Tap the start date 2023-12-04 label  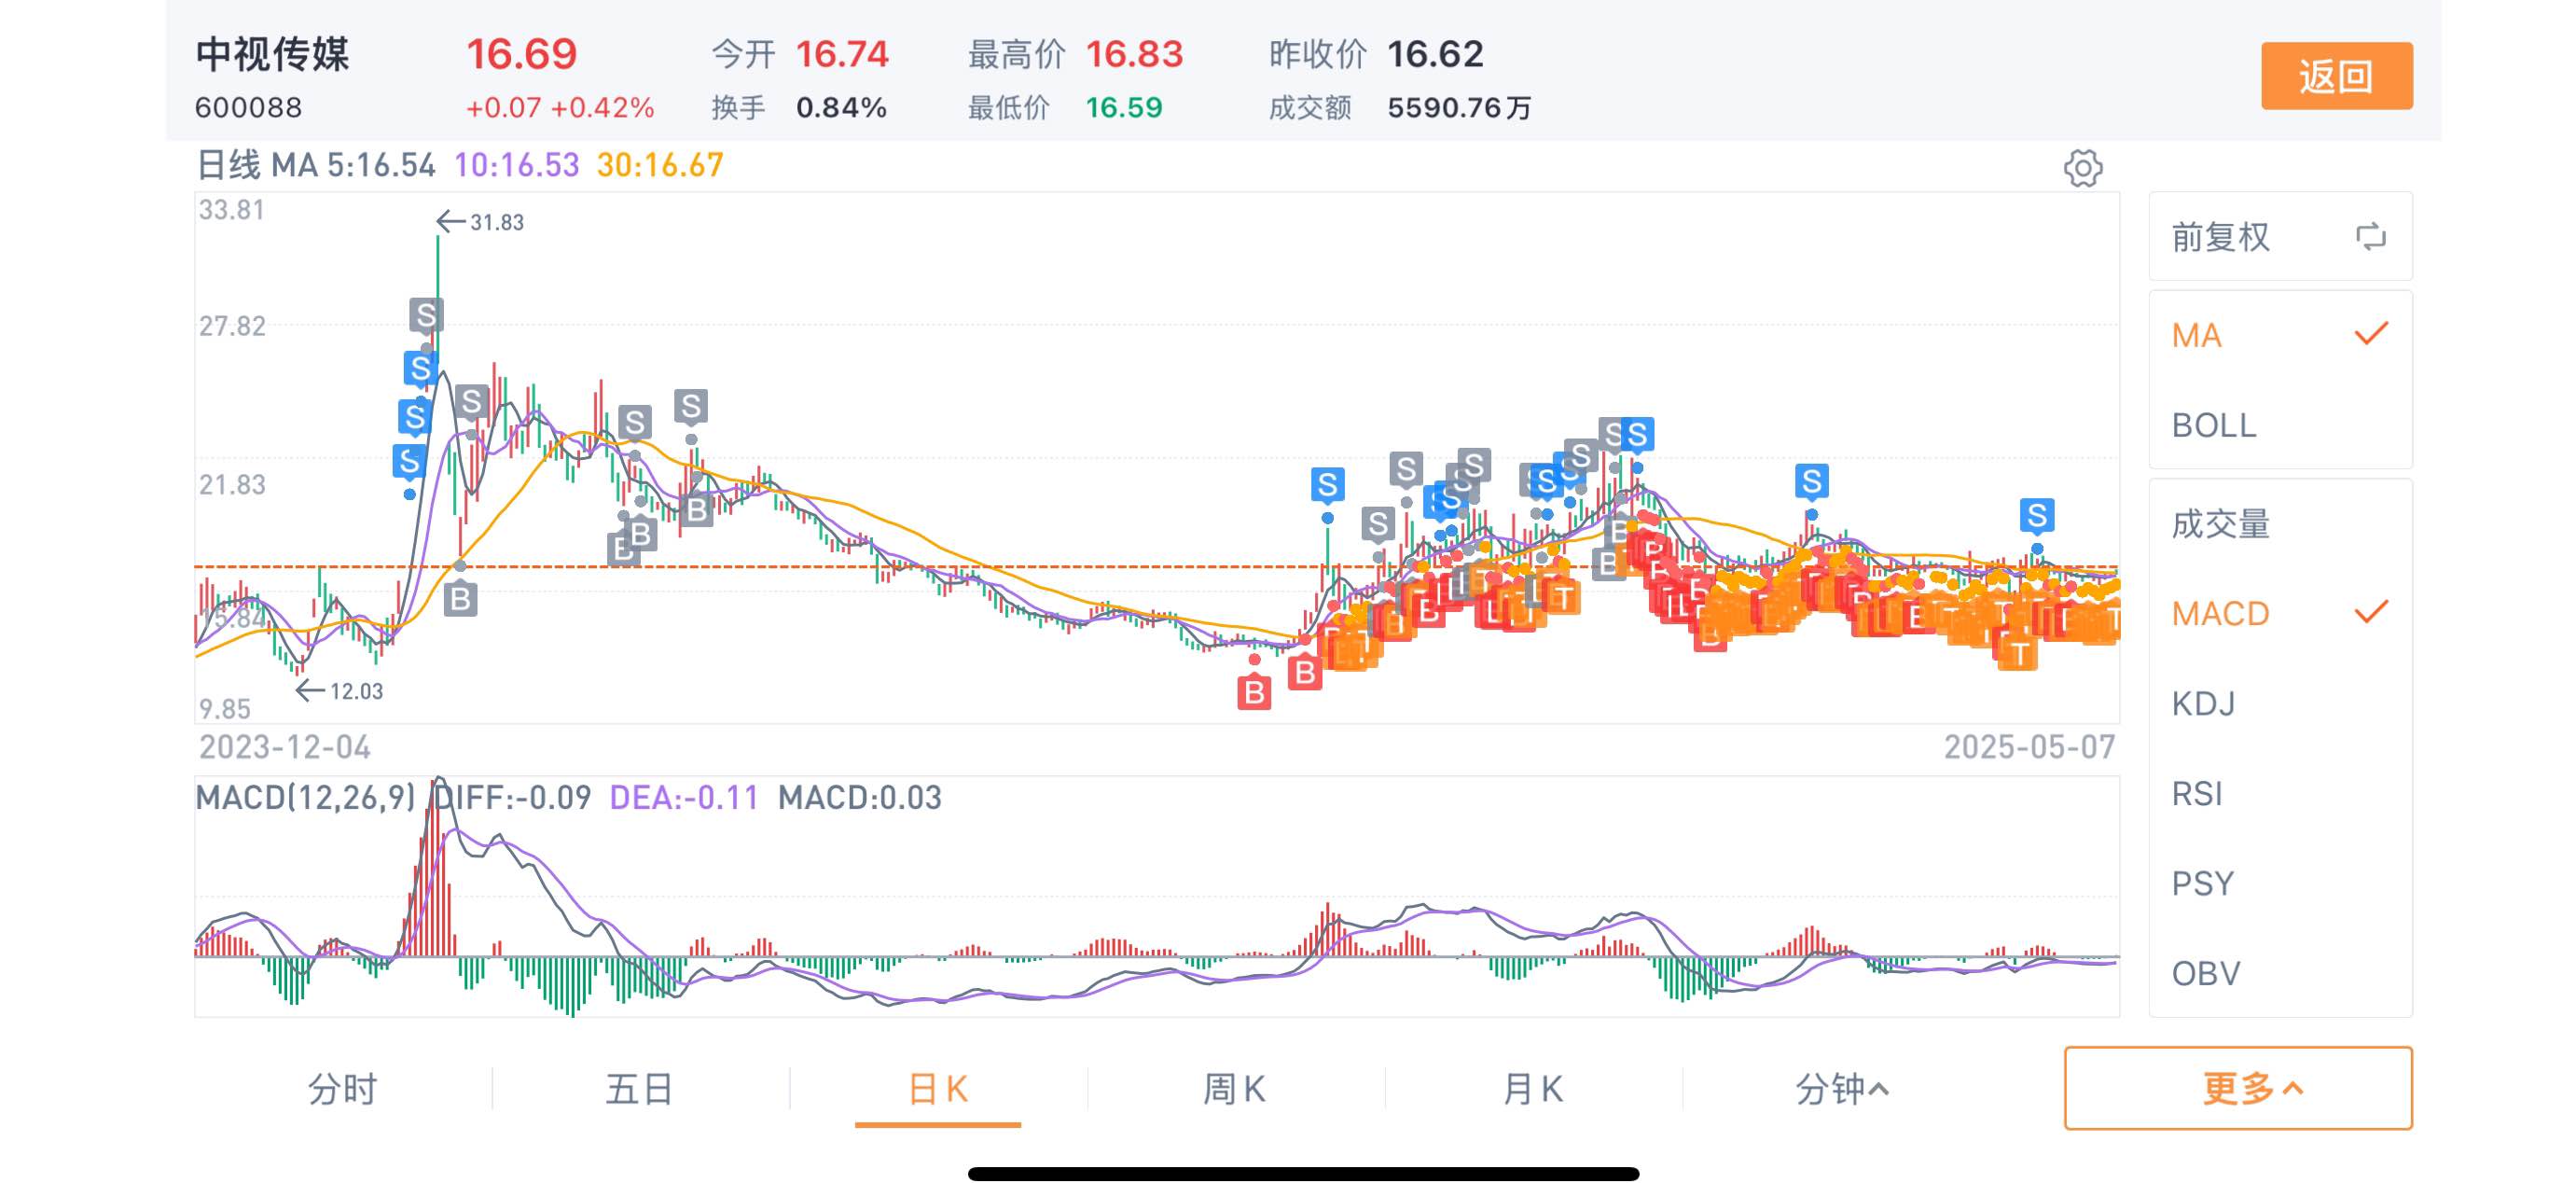tap(285, 747)
